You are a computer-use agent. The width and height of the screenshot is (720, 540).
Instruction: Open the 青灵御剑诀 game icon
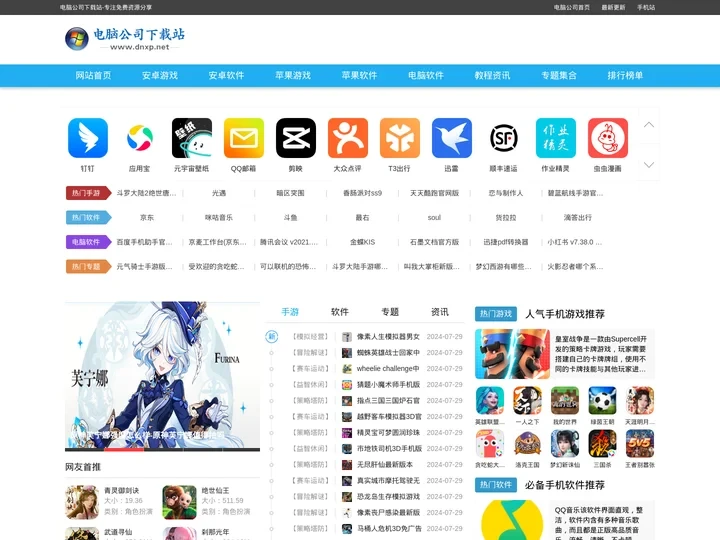pos(82,502)
